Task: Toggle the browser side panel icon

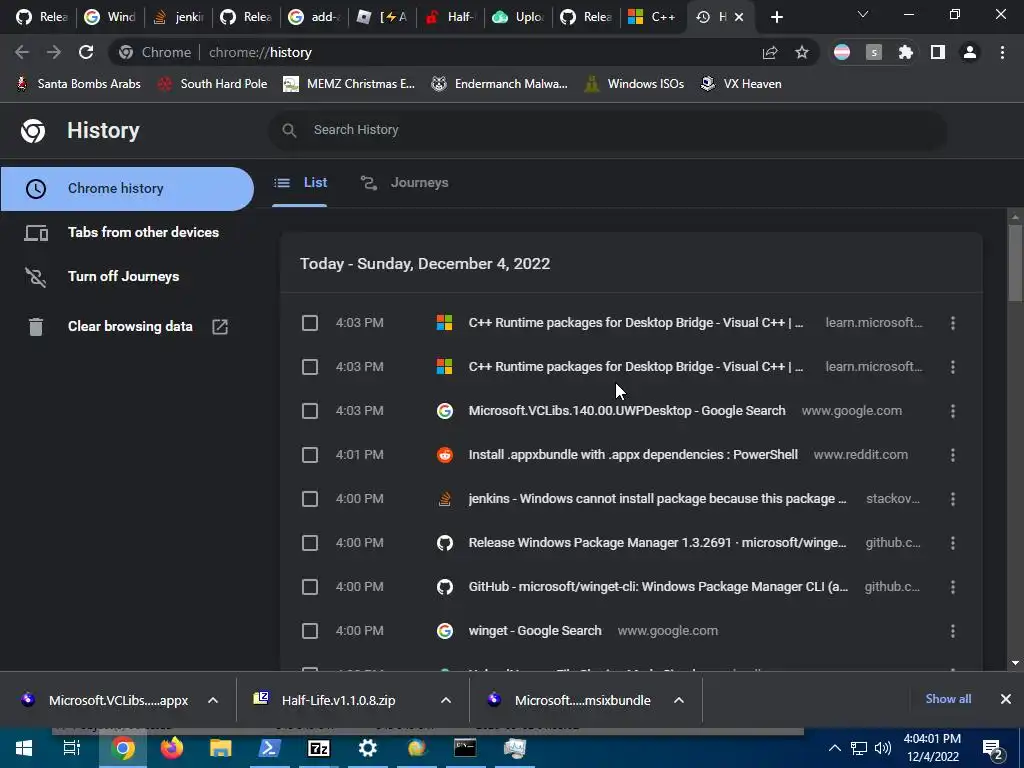Action: 938,52
